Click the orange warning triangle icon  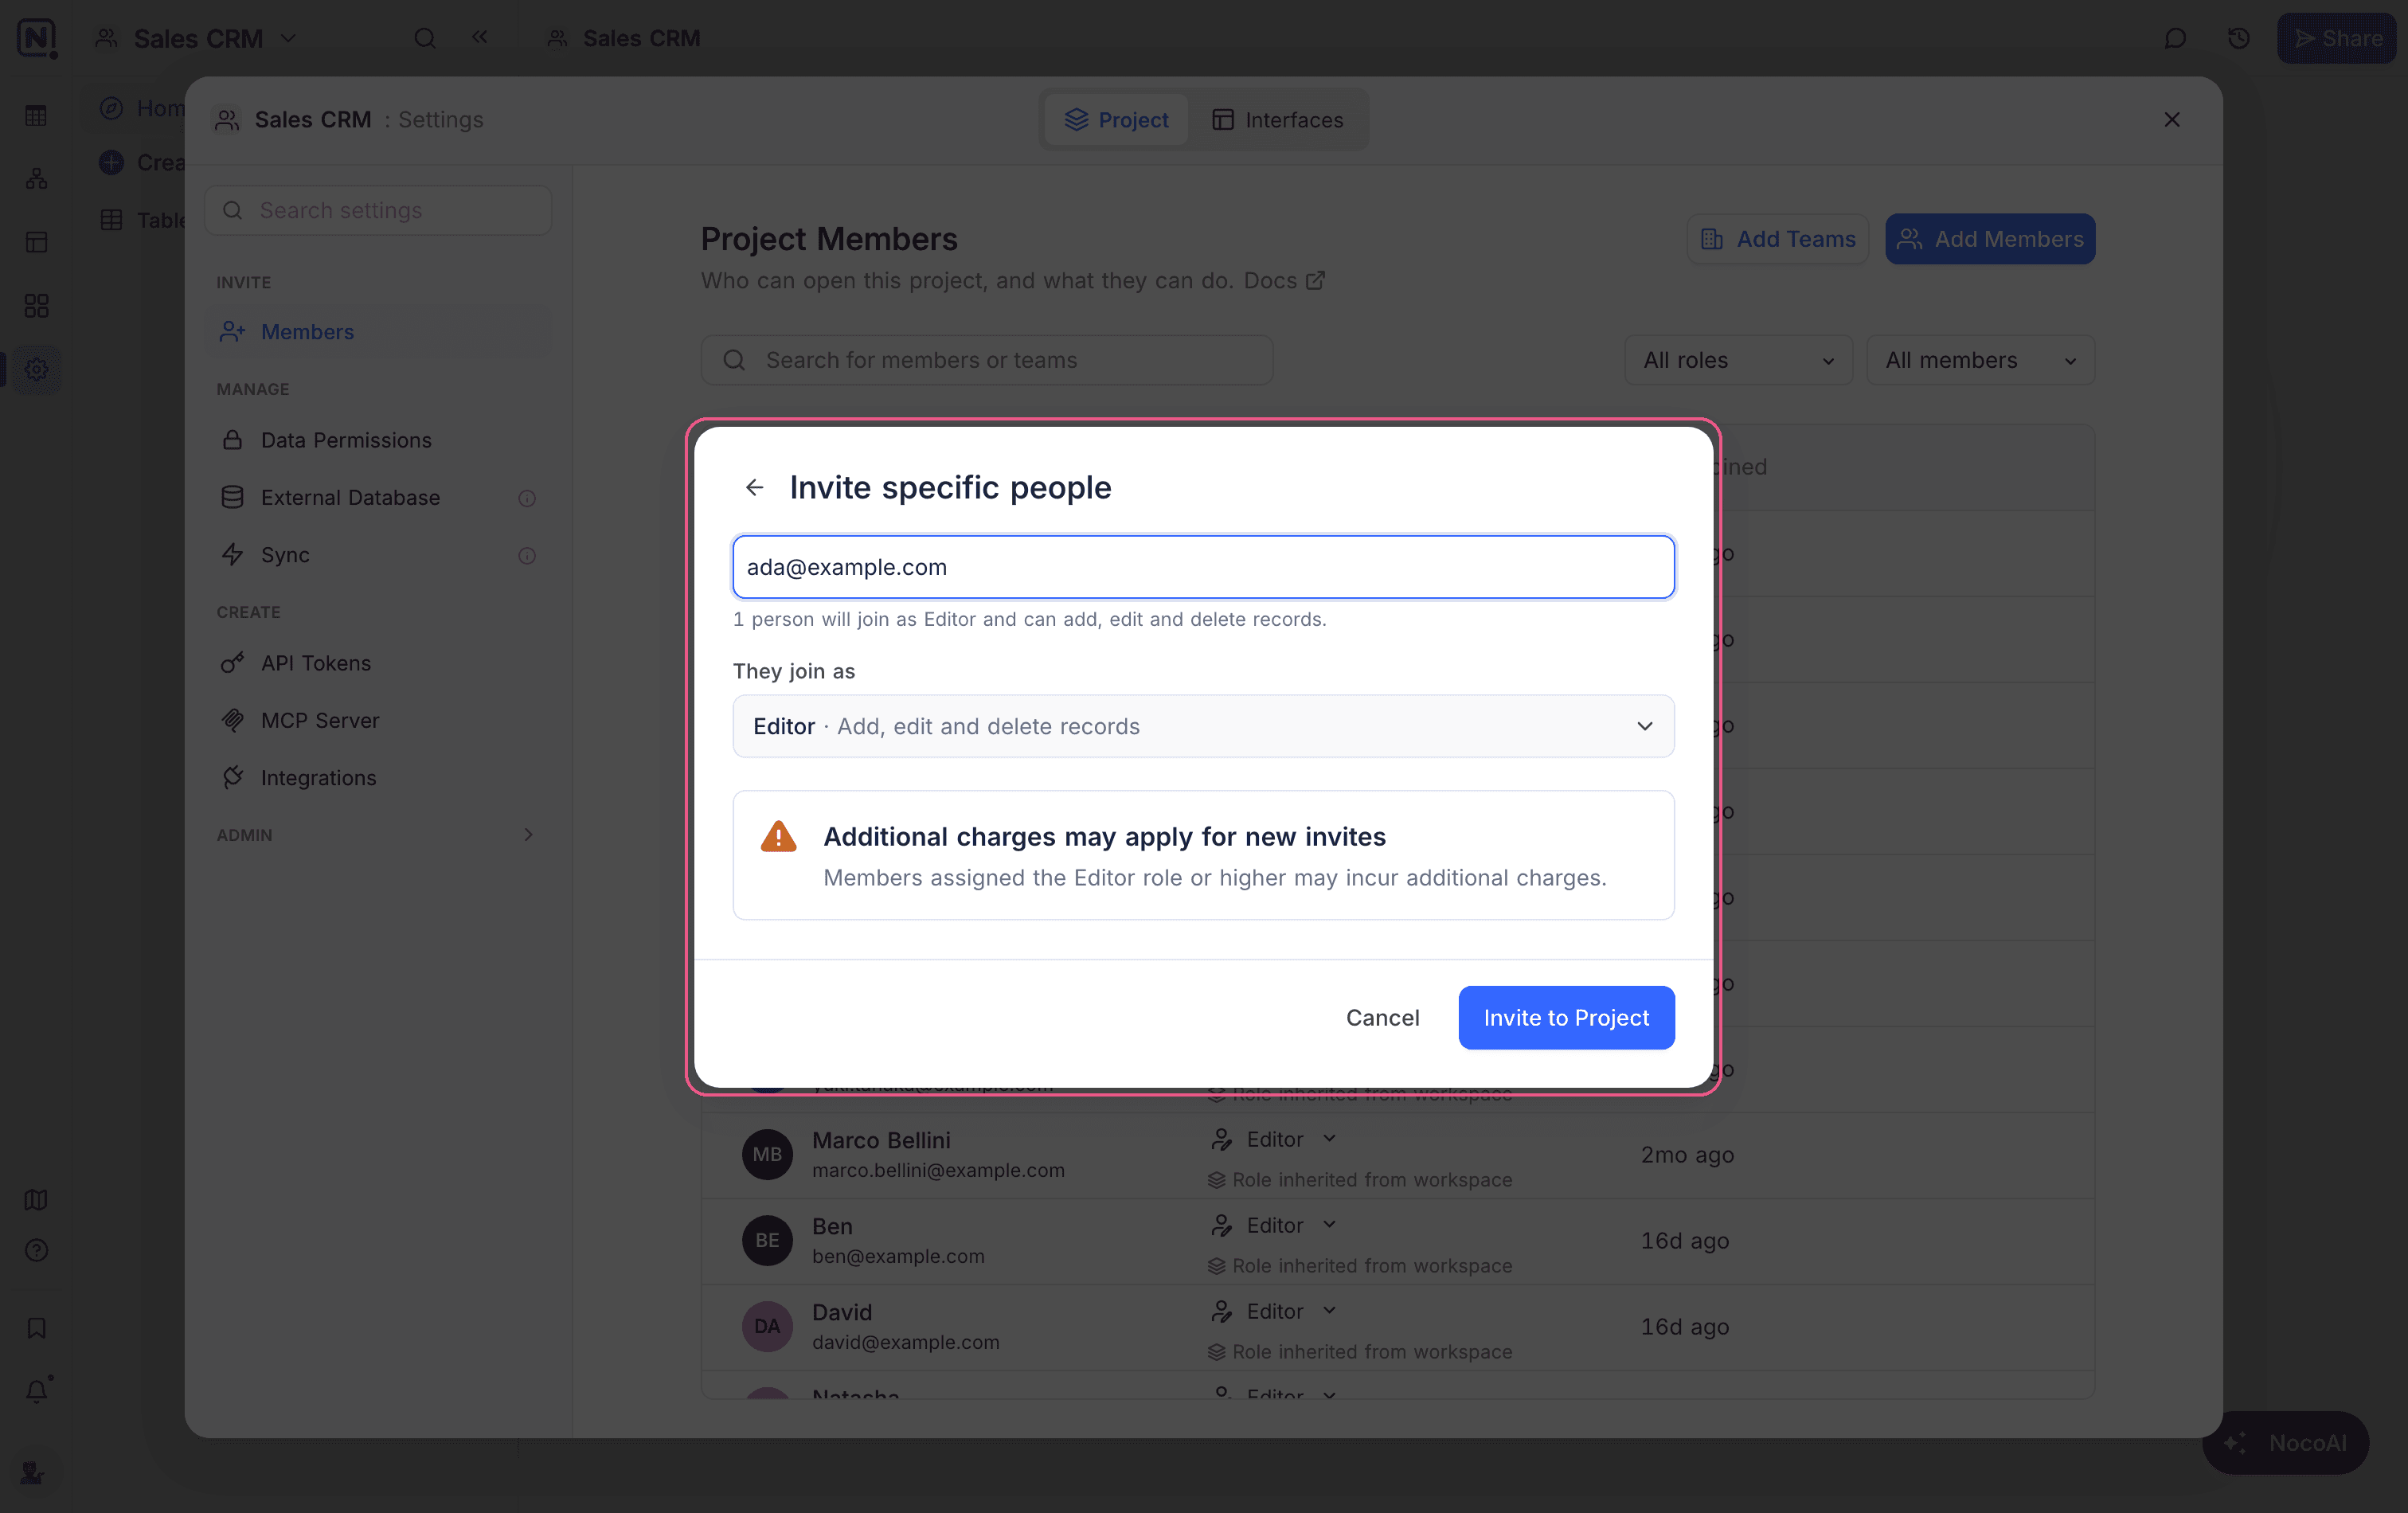pyautogui.click(x=778, y=837)
